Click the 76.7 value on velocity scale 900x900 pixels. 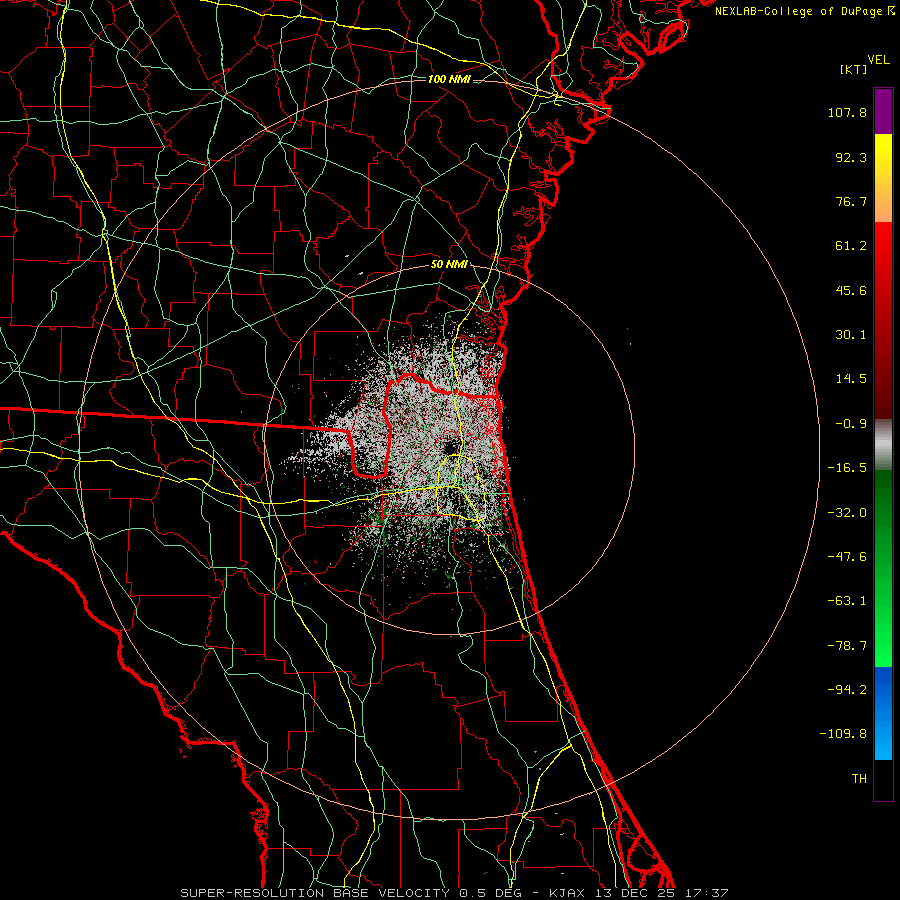point(851,201)
